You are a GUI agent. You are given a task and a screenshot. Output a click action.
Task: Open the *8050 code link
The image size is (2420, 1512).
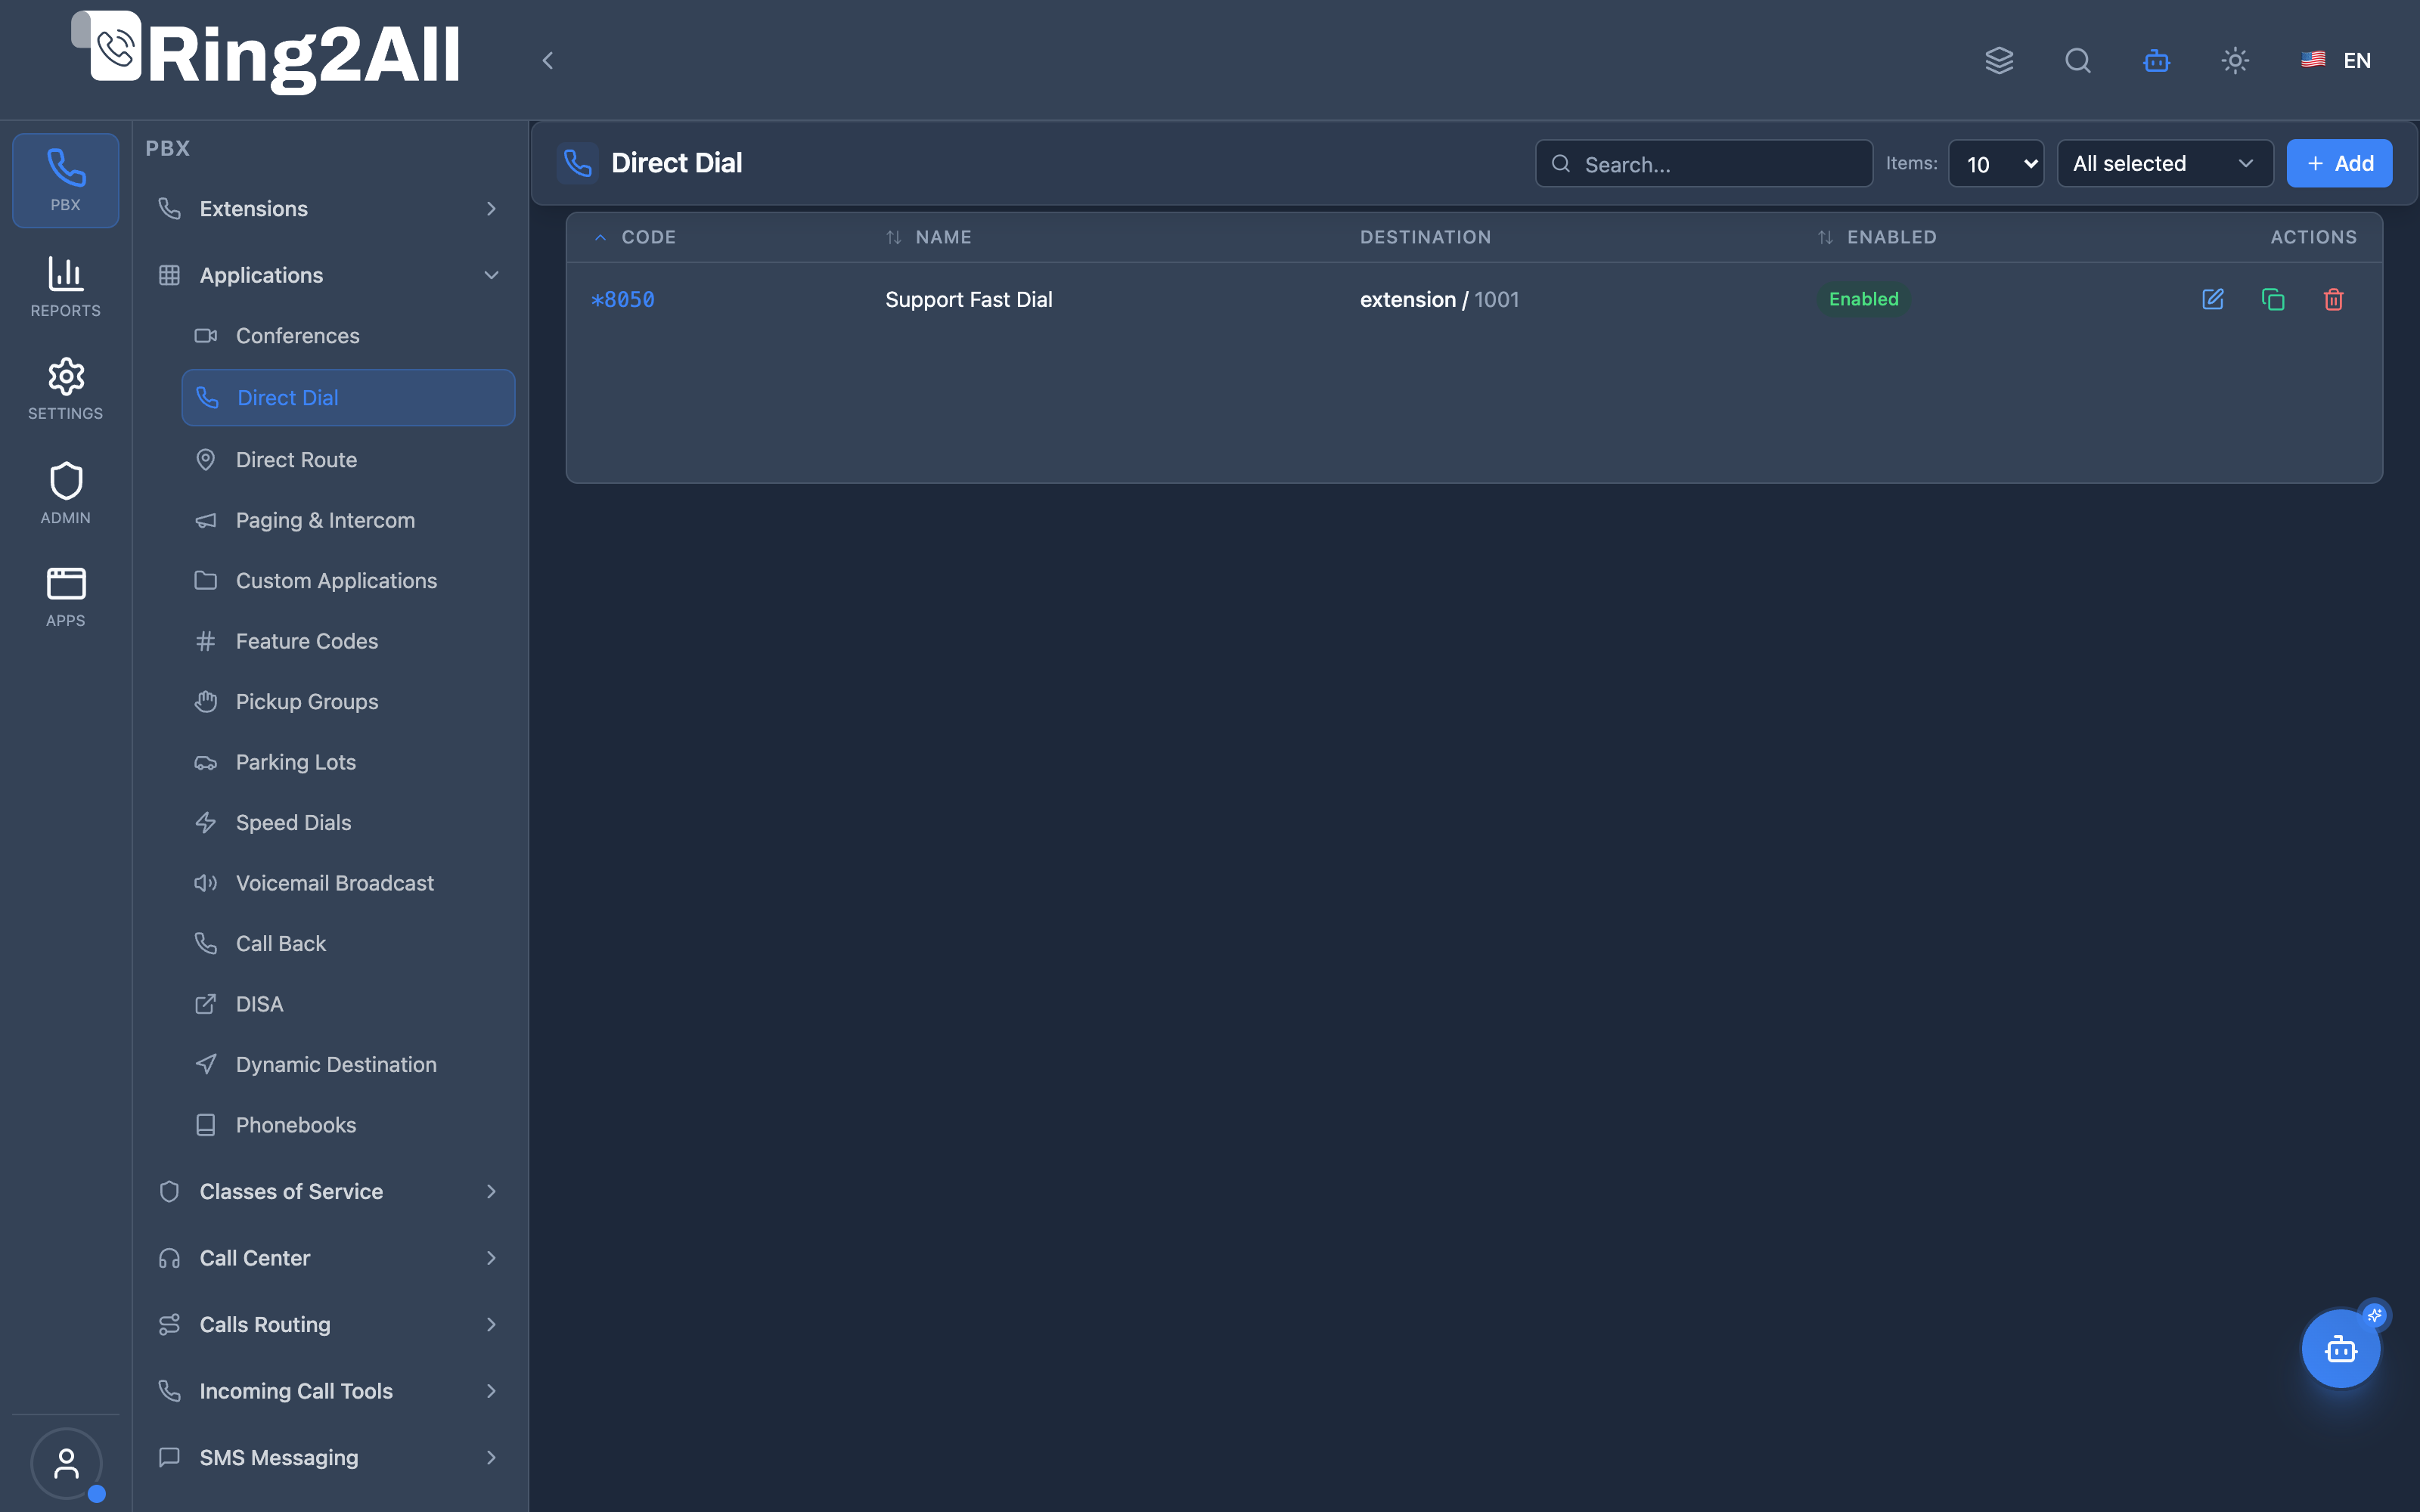(x=623, y=299)
